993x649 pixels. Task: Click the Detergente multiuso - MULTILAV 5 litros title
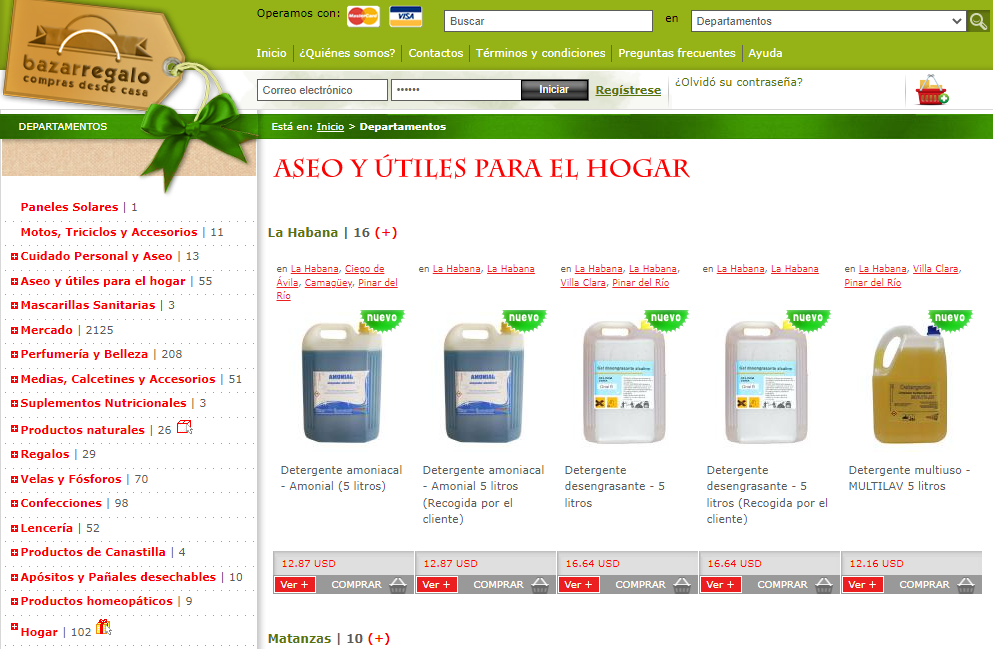tap(909, 478)
